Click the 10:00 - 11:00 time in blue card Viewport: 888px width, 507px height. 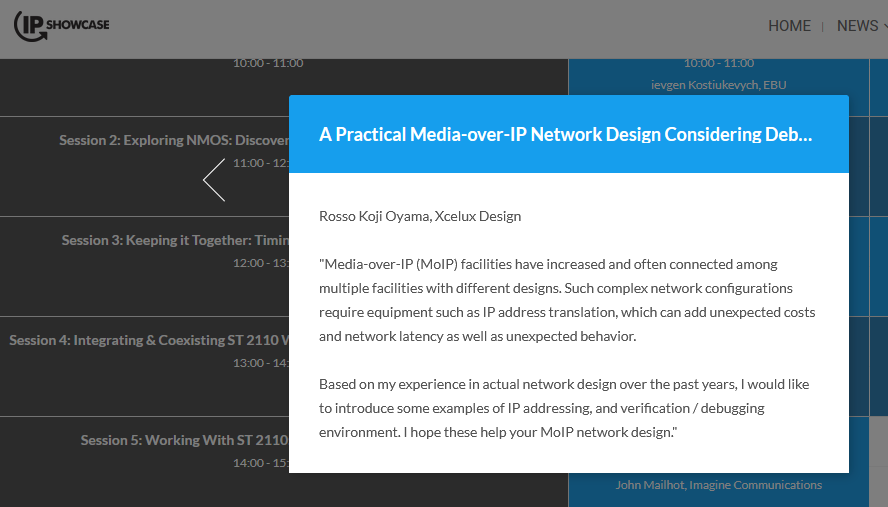719,63
